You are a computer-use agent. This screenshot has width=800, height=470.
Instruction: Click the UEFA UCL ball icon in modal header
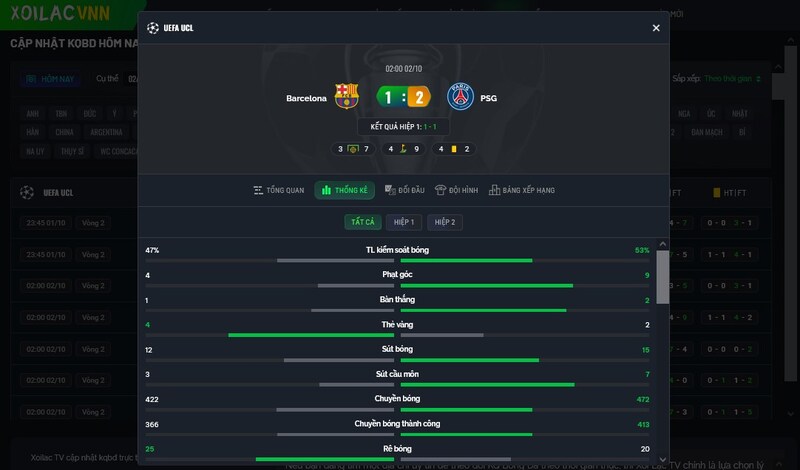[152, 28]
